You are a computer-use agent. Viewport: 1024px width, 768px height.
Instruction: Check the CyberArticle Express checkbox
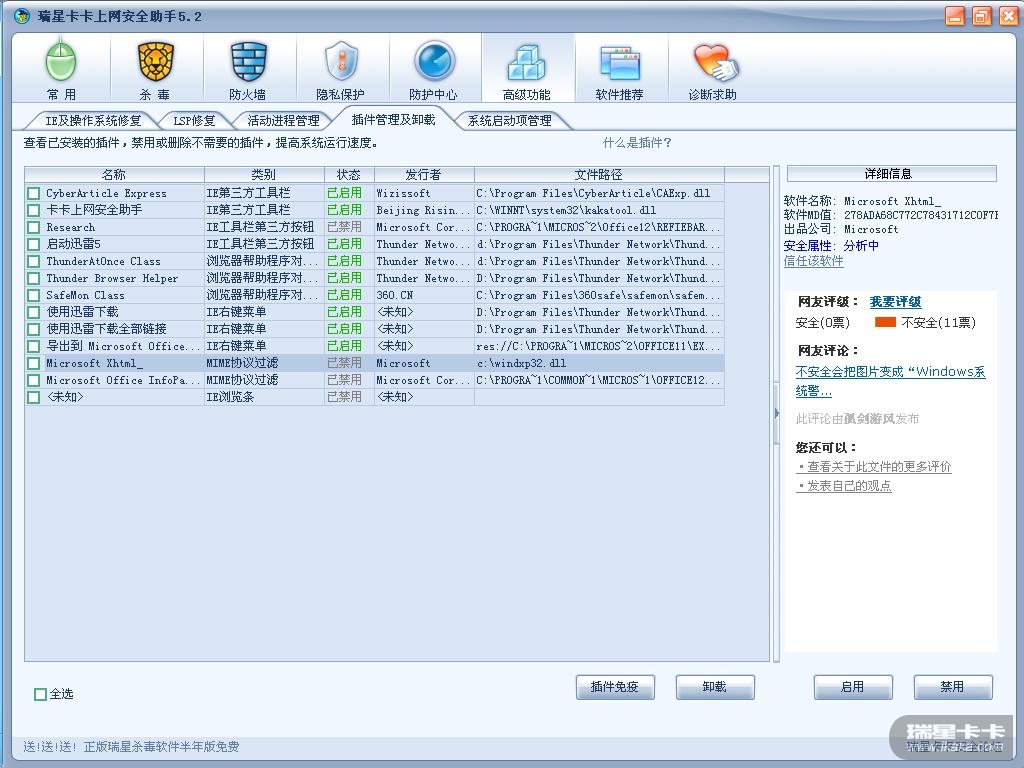click(33, 193)
